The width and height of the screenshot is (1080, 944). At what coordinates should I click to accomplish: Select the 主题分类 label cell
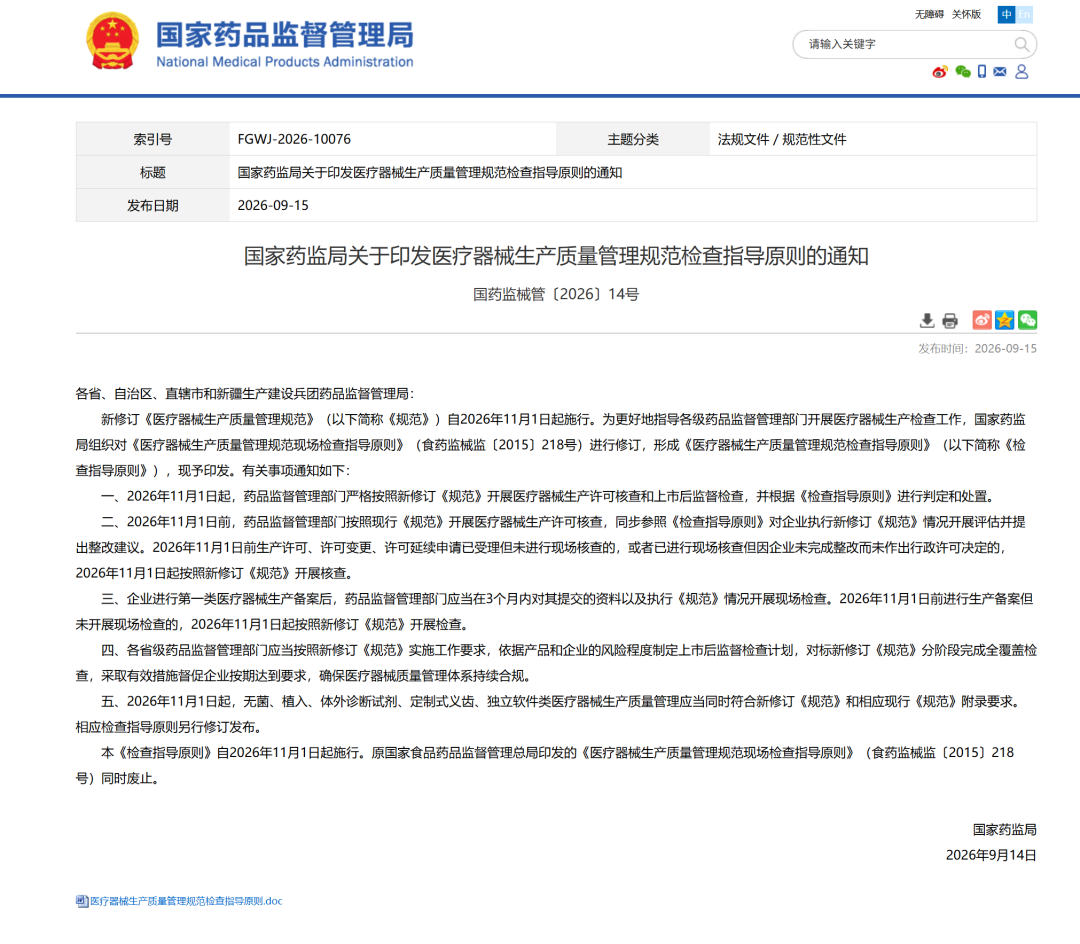click(x=632, y=140)
